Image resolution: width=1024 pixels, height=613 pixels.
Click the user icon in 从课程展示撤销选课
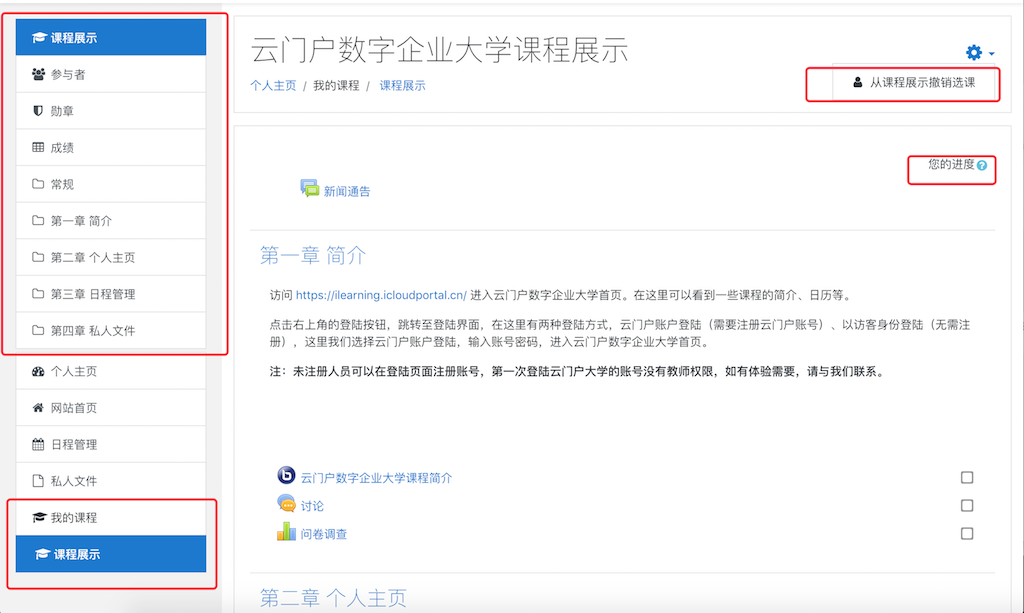(857, 82)
